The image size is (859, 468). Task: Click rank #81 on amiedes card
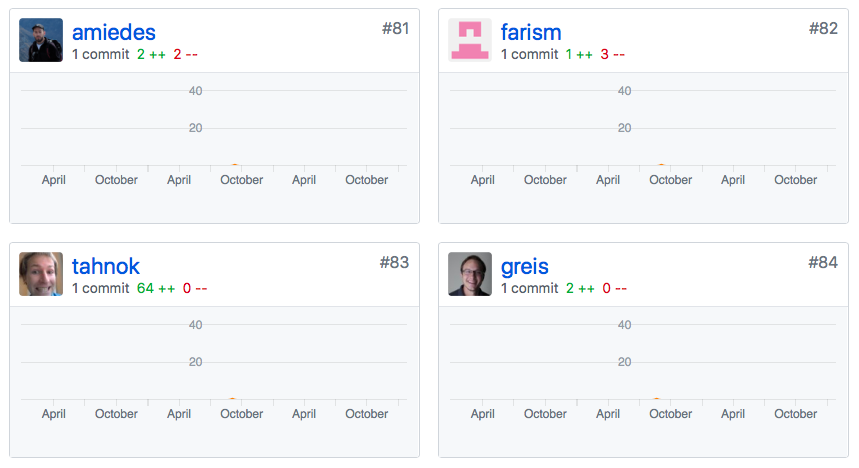pyautogui.click(x=395, y=28)
